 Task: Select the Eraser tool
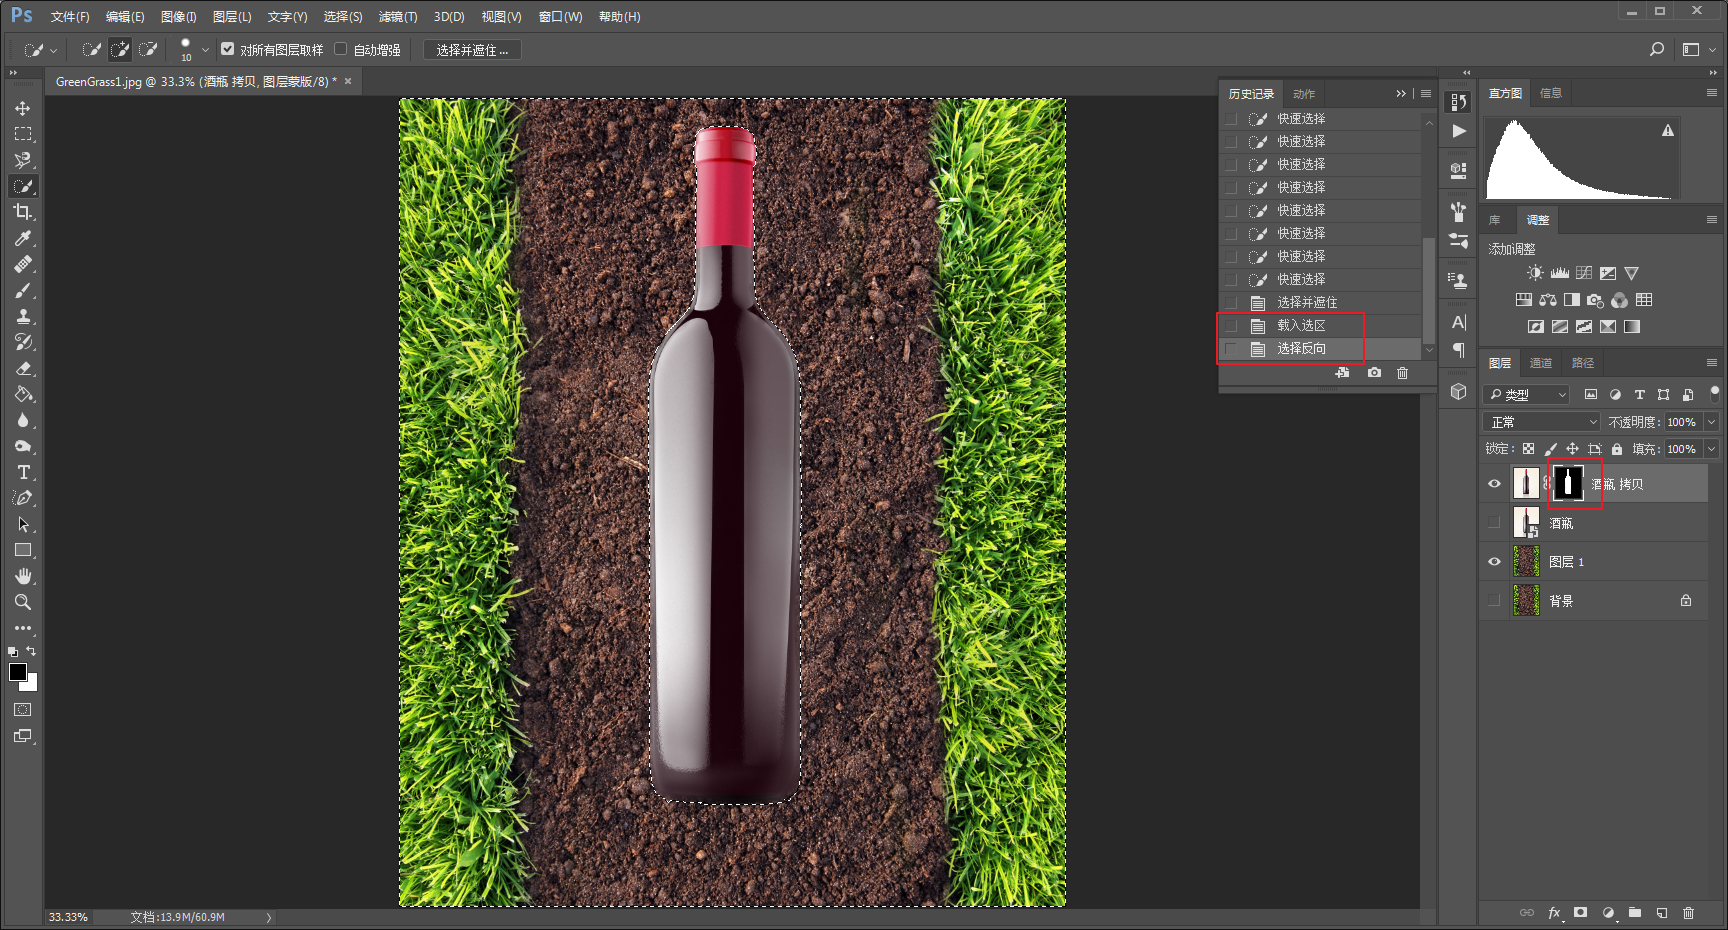point(22,368)
